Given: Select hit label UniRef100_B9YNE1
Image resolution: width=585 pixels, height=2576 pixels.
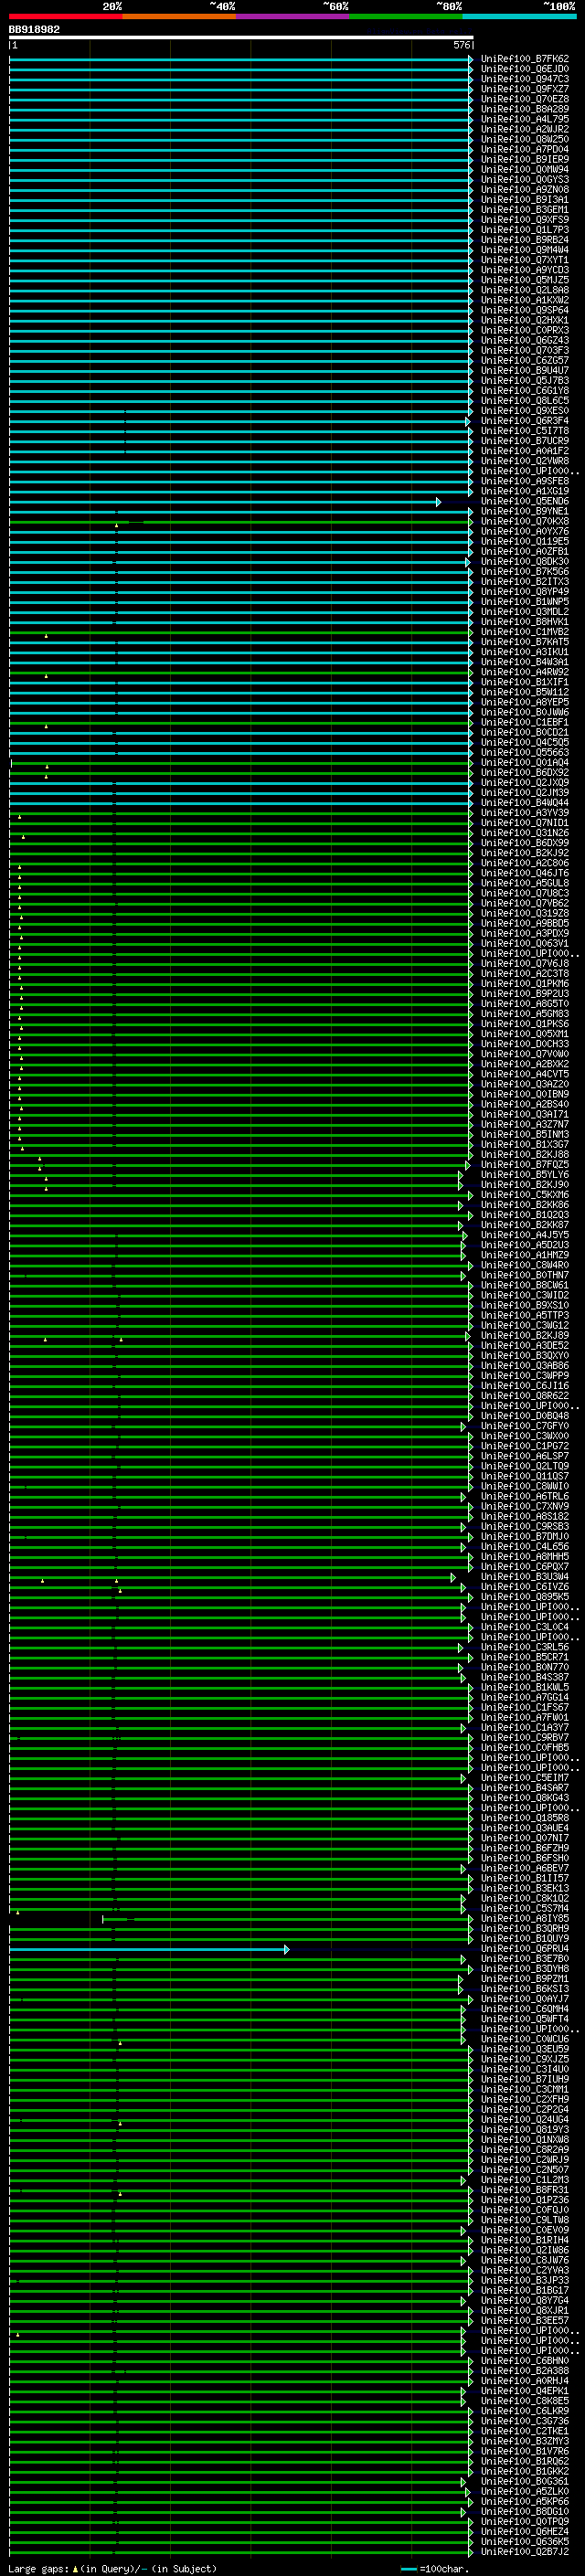Looking at the screenshot, I should [x=524, y=511].
